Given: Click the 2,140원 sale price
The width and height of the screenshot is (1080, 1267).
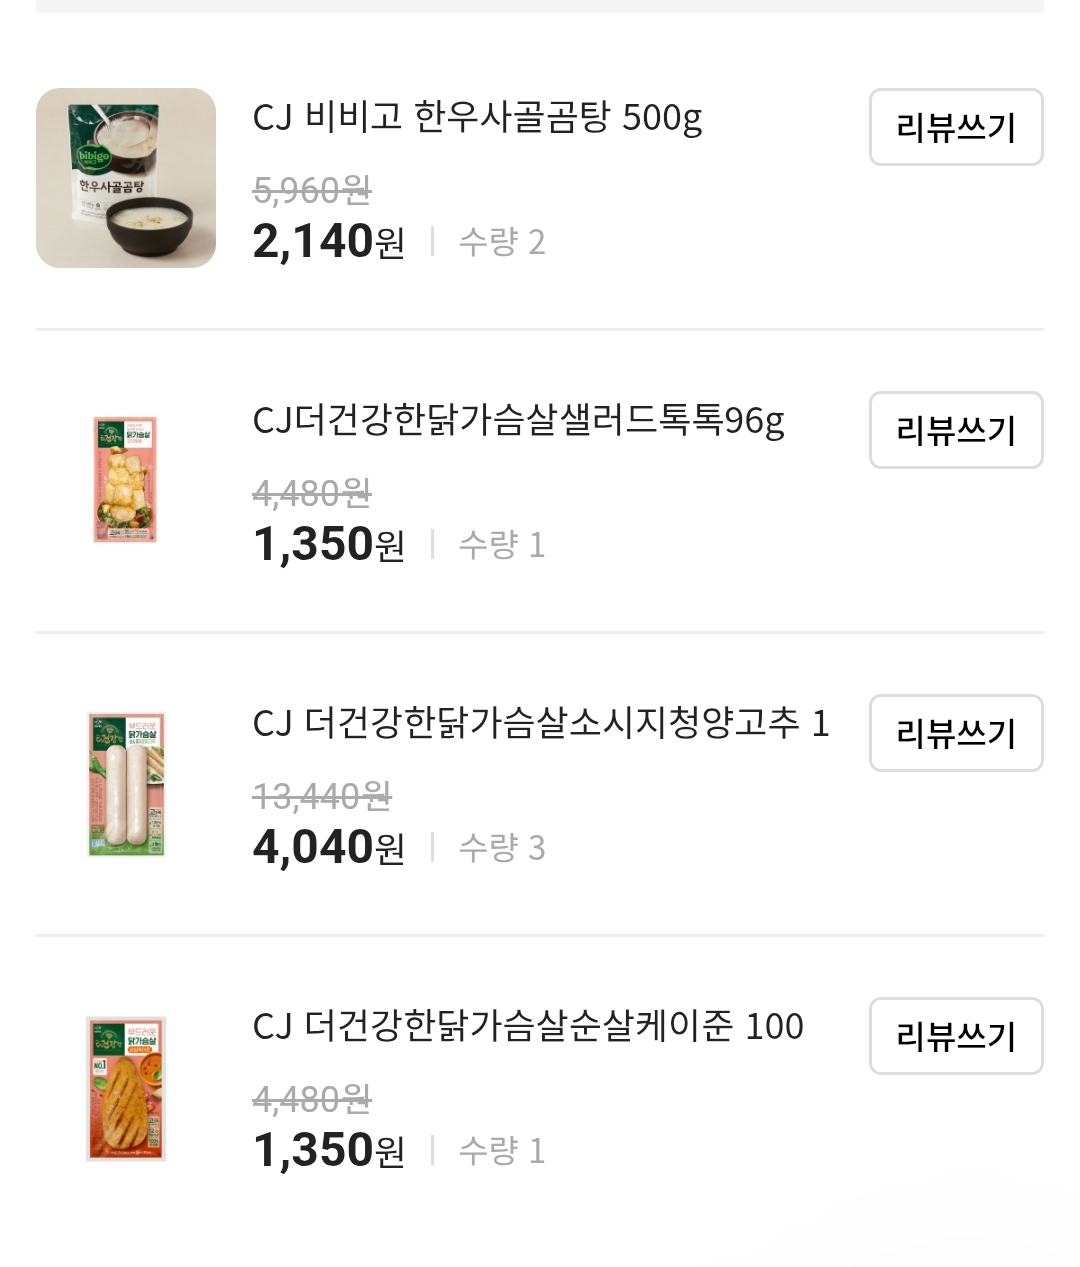Looking at the screenshot, I should coord(328,242).
